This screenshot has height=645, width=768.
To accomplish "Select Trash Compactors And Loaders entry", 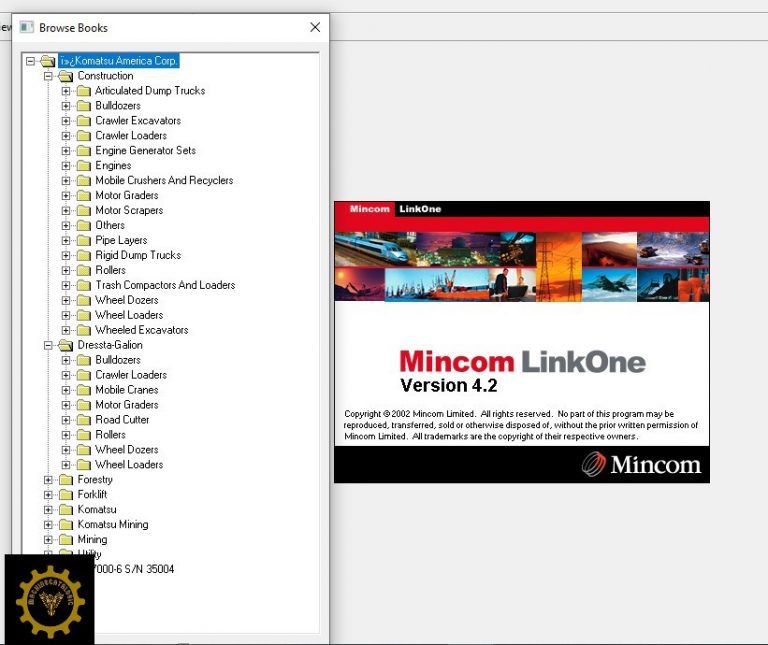I will coord(165,285).
